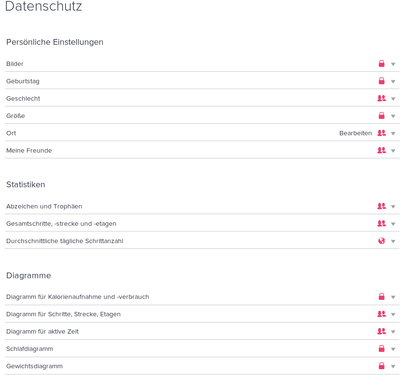The image size is (400, 375).
Task: Click the friends icon in Meine Freunde row
Action: click(x=381, y=150)
